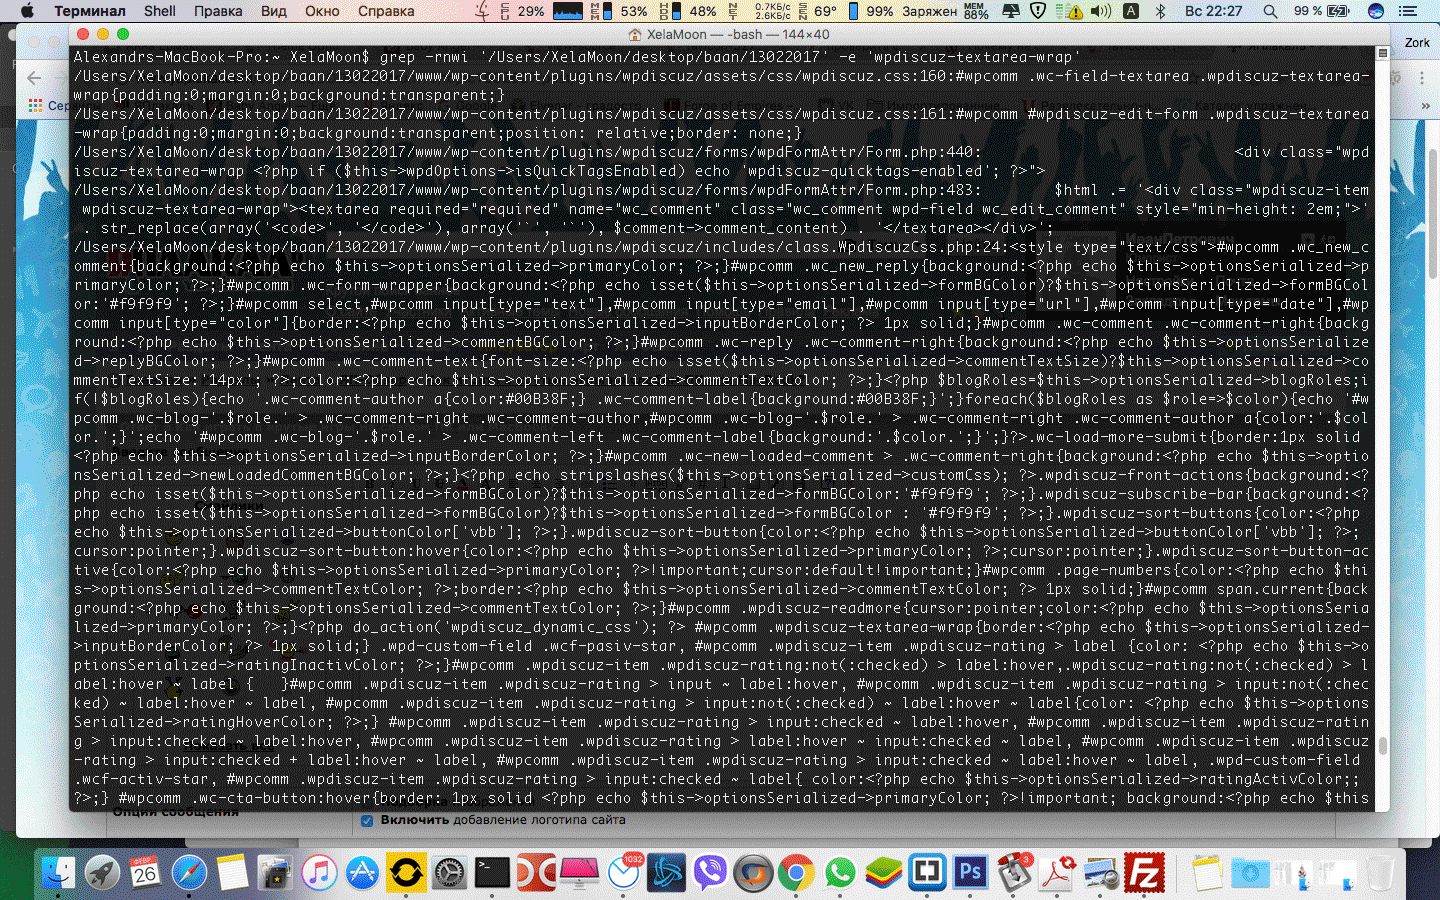Open the Вид menu

pyautogui.click(x=274, y=11)
